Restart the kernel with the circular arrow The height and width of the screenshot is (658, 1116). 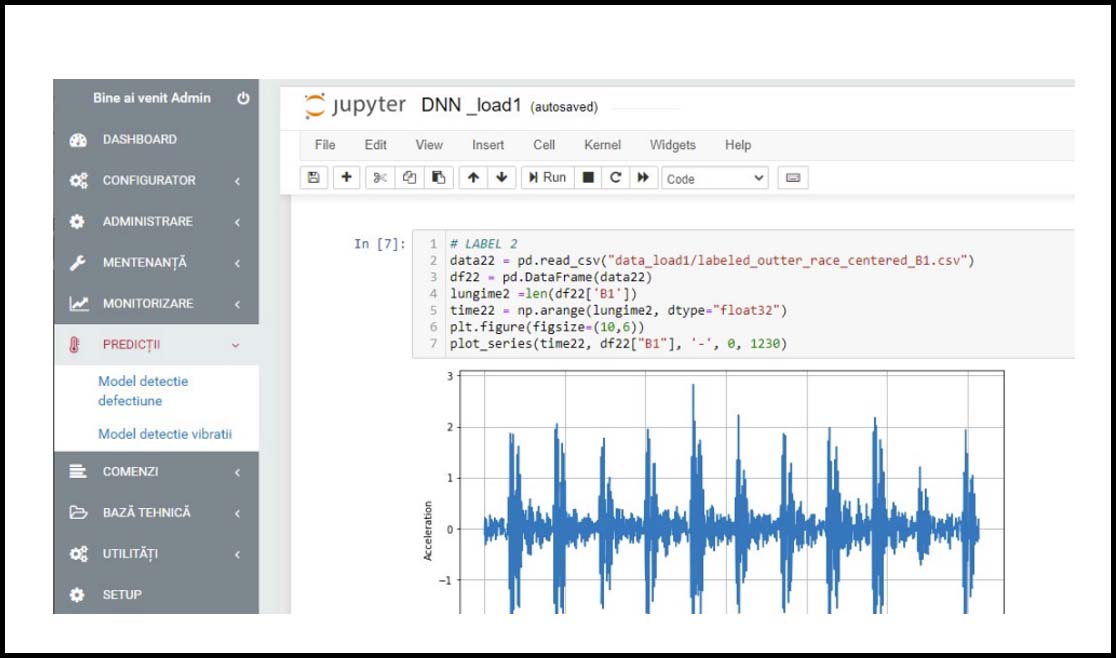coord(616,177)
